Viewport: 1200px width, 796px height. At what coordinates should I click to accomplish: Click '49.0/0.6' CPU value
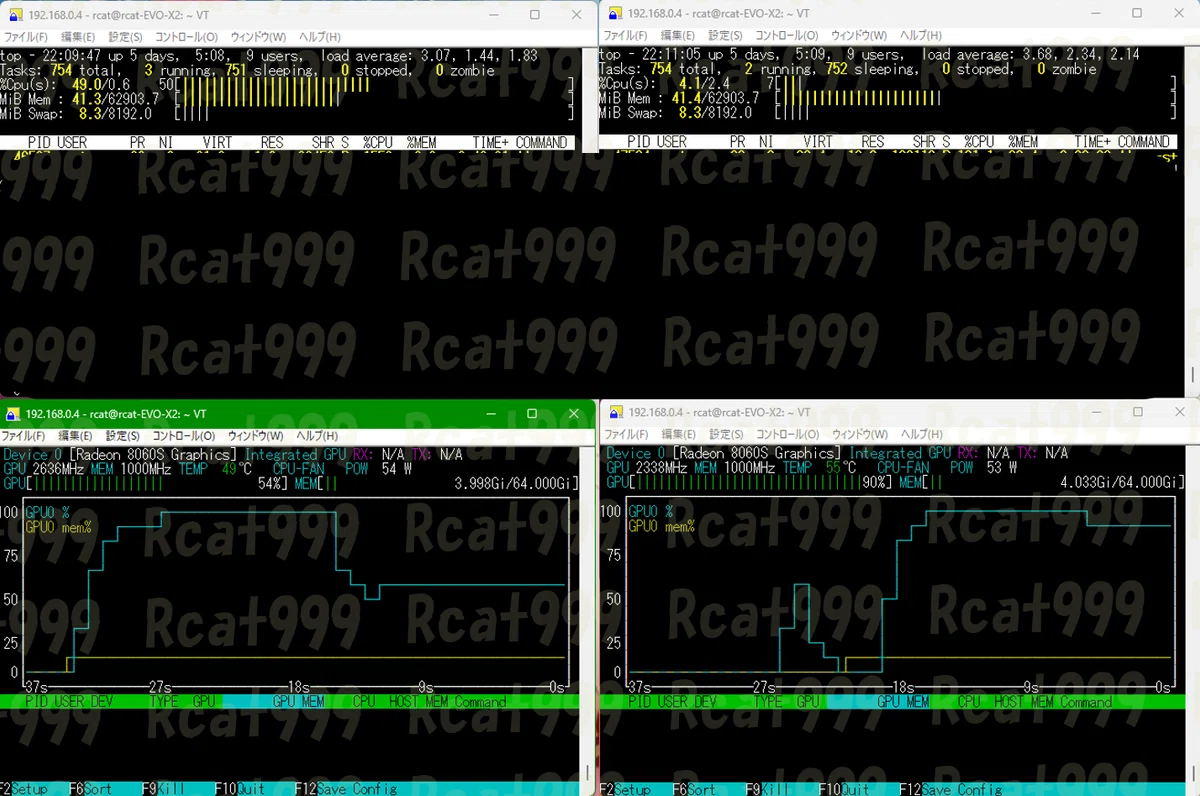[102, 84]
